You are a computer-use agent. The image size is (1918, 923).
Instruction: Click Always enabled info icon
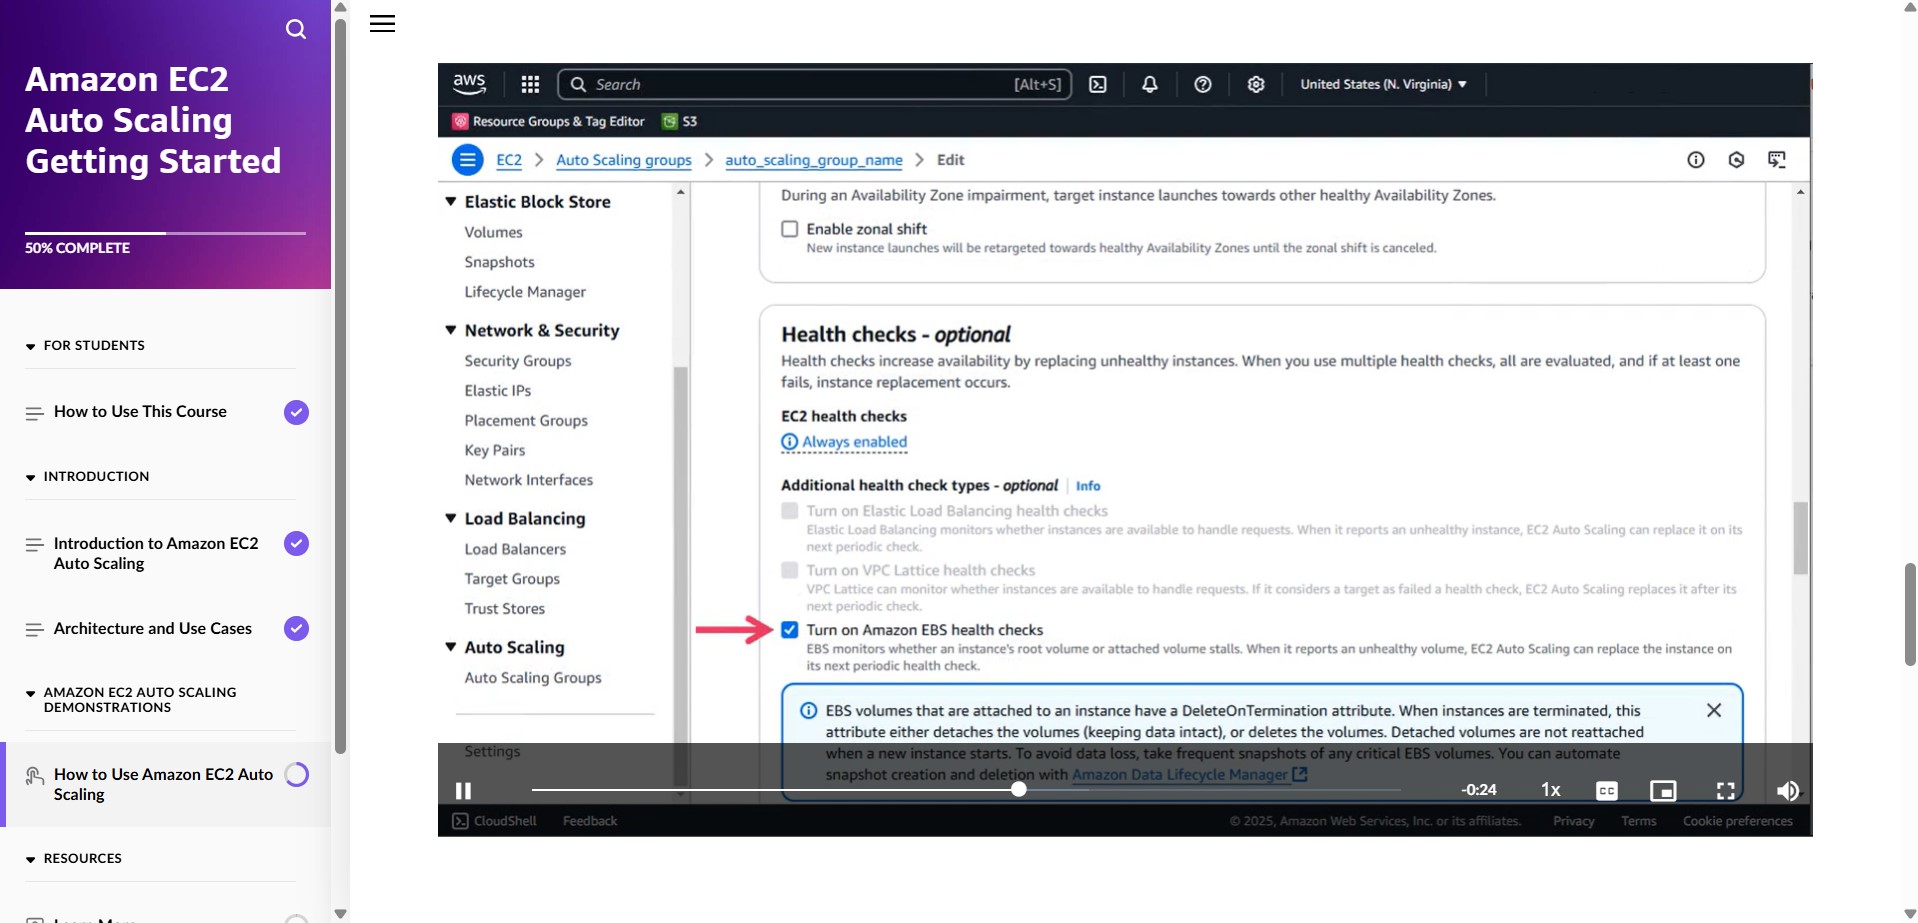pyautogui.click(x=789, y=442)
